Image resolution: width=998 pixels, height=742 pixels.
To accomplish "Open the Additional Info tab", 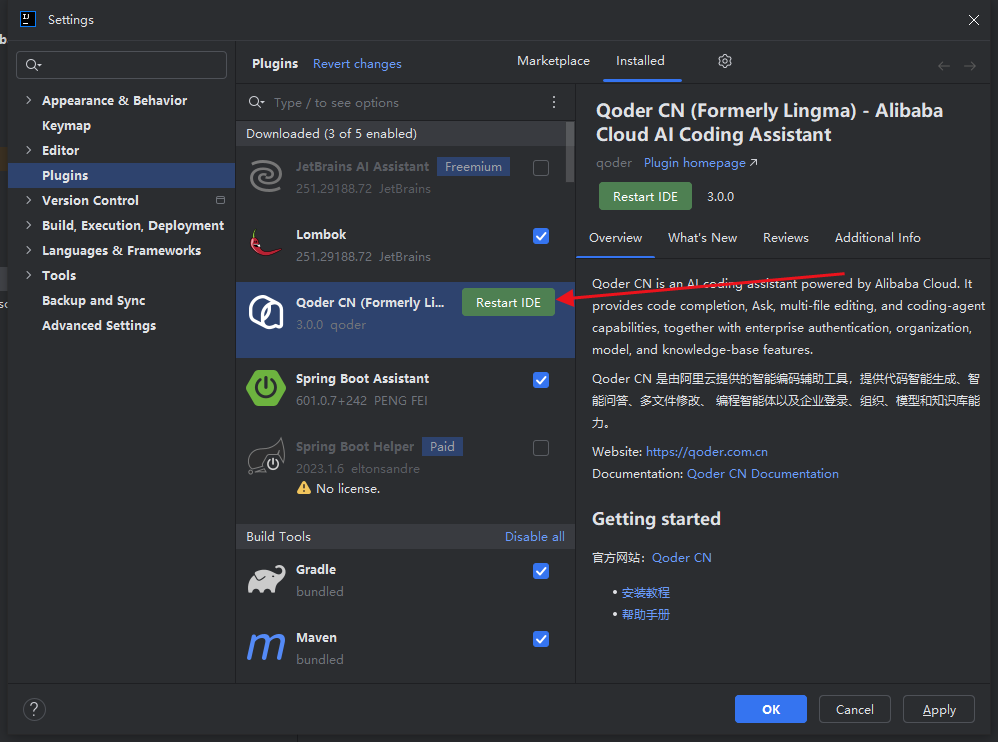I will [x=877, y=237].
